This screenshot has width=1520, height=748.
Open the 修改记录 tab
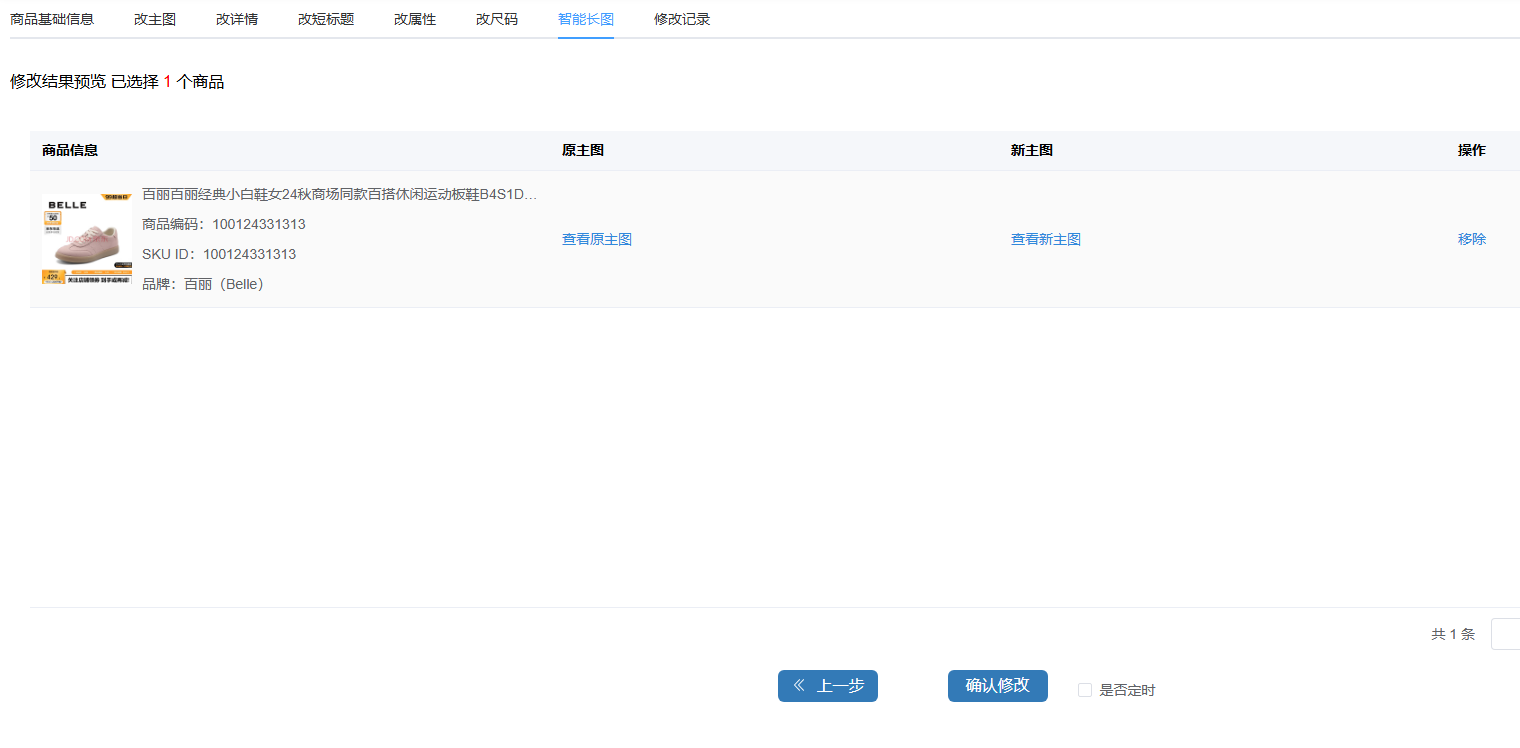click(682, 19)
